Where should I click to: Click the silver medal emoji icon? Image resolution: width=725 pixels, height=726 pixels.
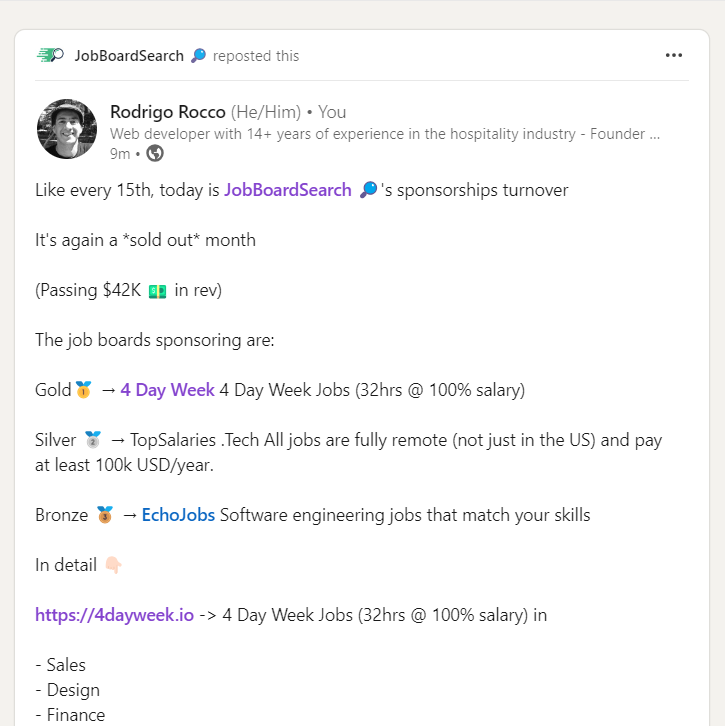pos(93,440)
